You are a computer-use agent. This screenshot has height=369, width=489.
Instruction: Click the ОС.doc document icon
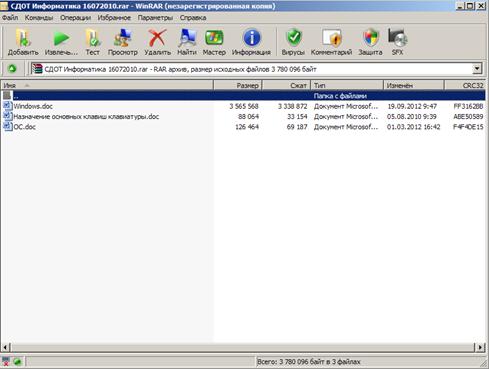pyautogui.click(x=7, y=127)
